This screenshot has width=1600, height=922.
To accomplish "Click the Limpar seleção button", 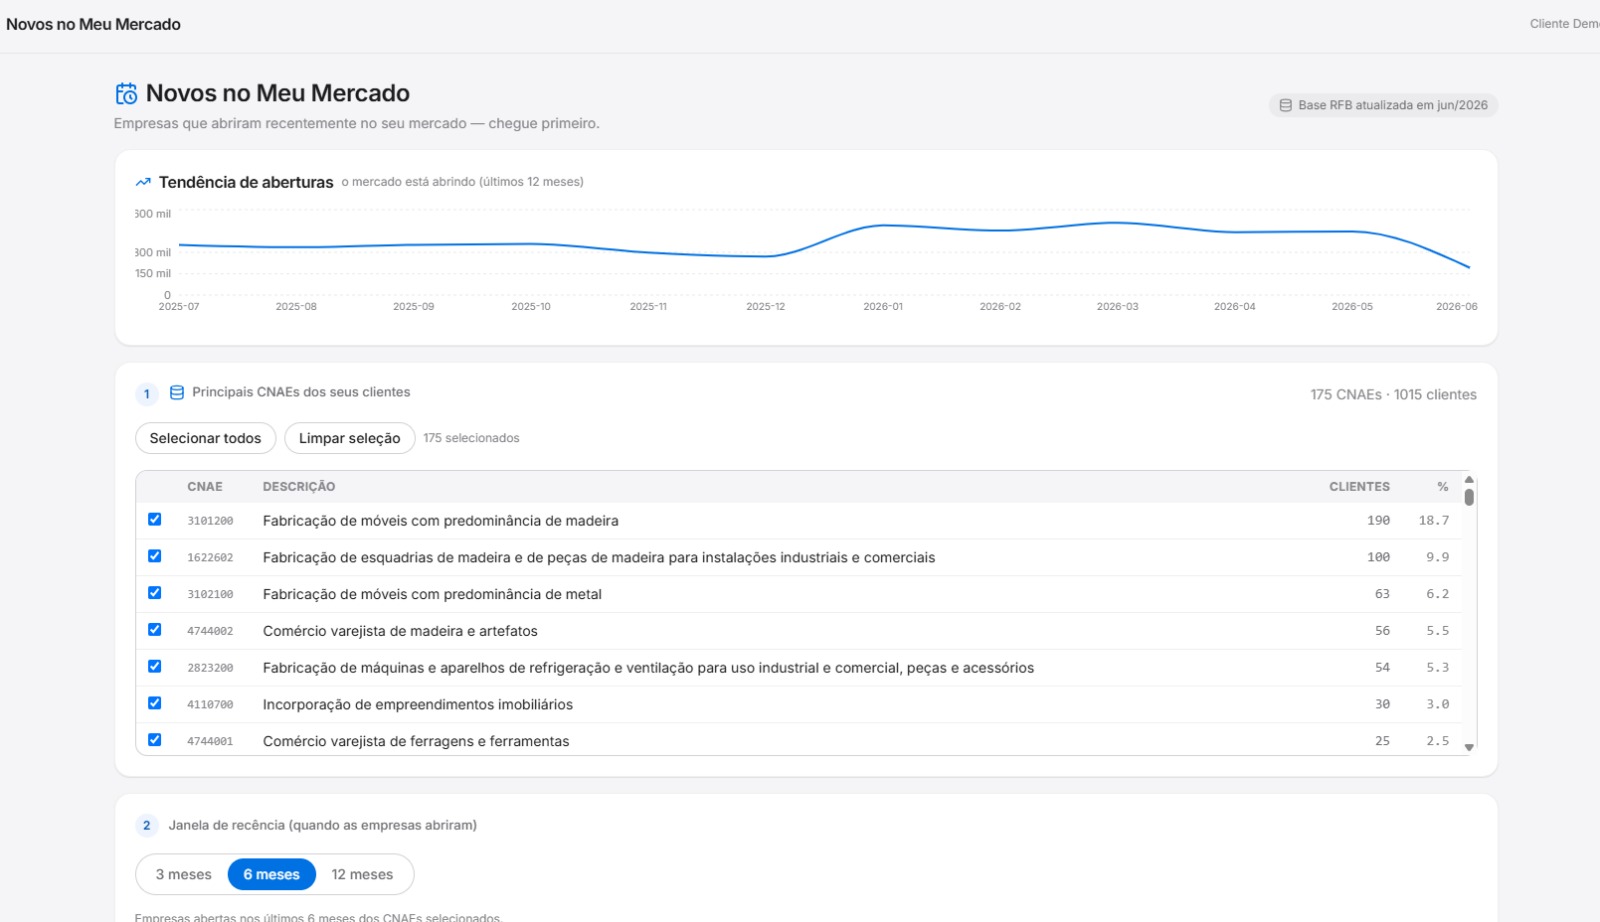I will point(349,438).
